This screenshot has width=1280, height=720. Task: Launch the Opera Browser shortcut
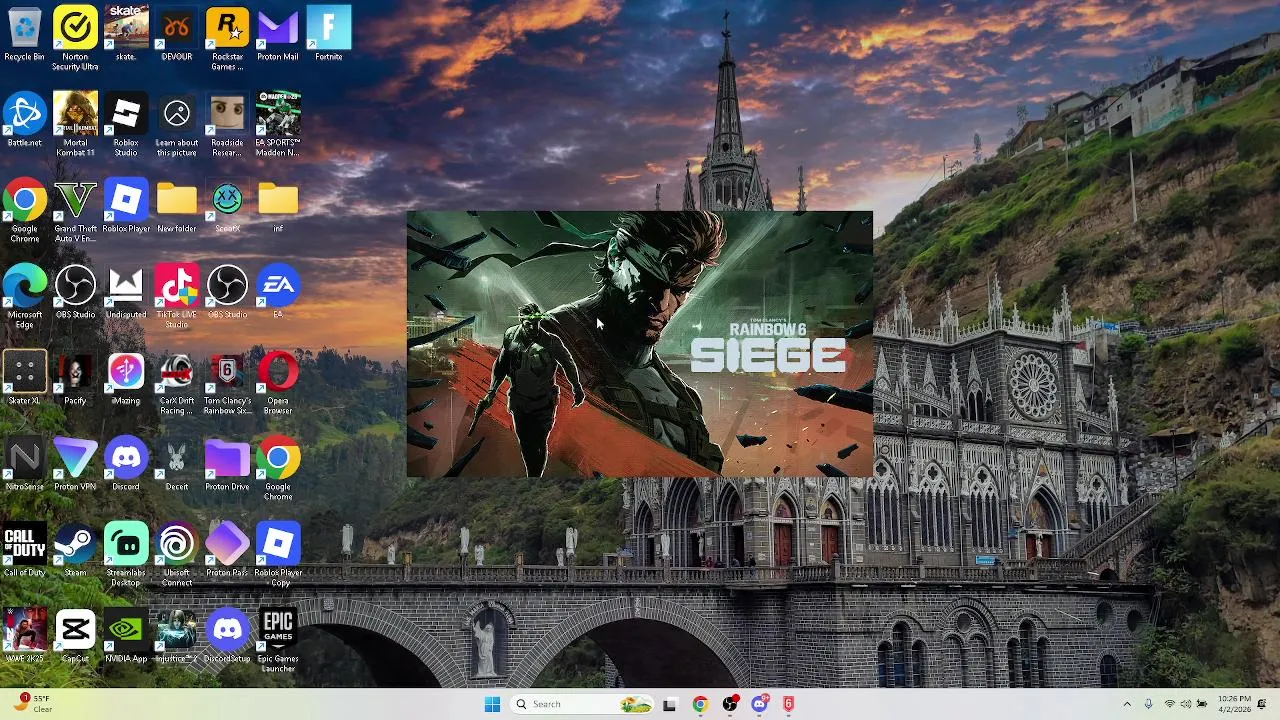pos(278,383)
